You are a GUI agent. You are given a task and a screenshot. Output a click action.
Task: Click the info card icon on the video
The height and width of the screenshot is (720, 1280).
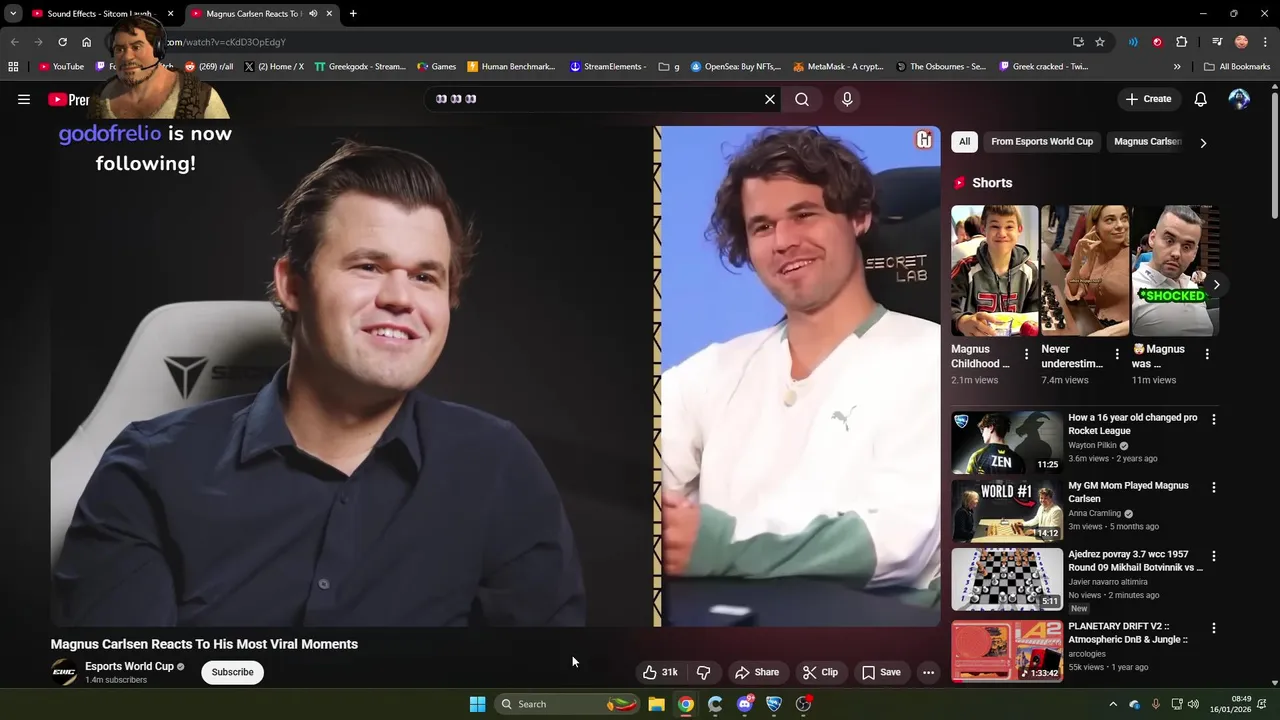(x=924, y=140)
